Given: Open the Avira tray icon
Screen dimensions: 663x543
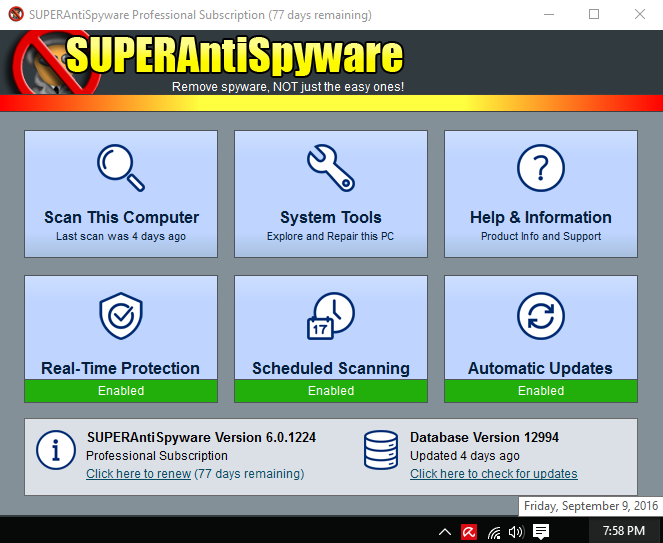Looking at the screenshot, I should point(468,532).
